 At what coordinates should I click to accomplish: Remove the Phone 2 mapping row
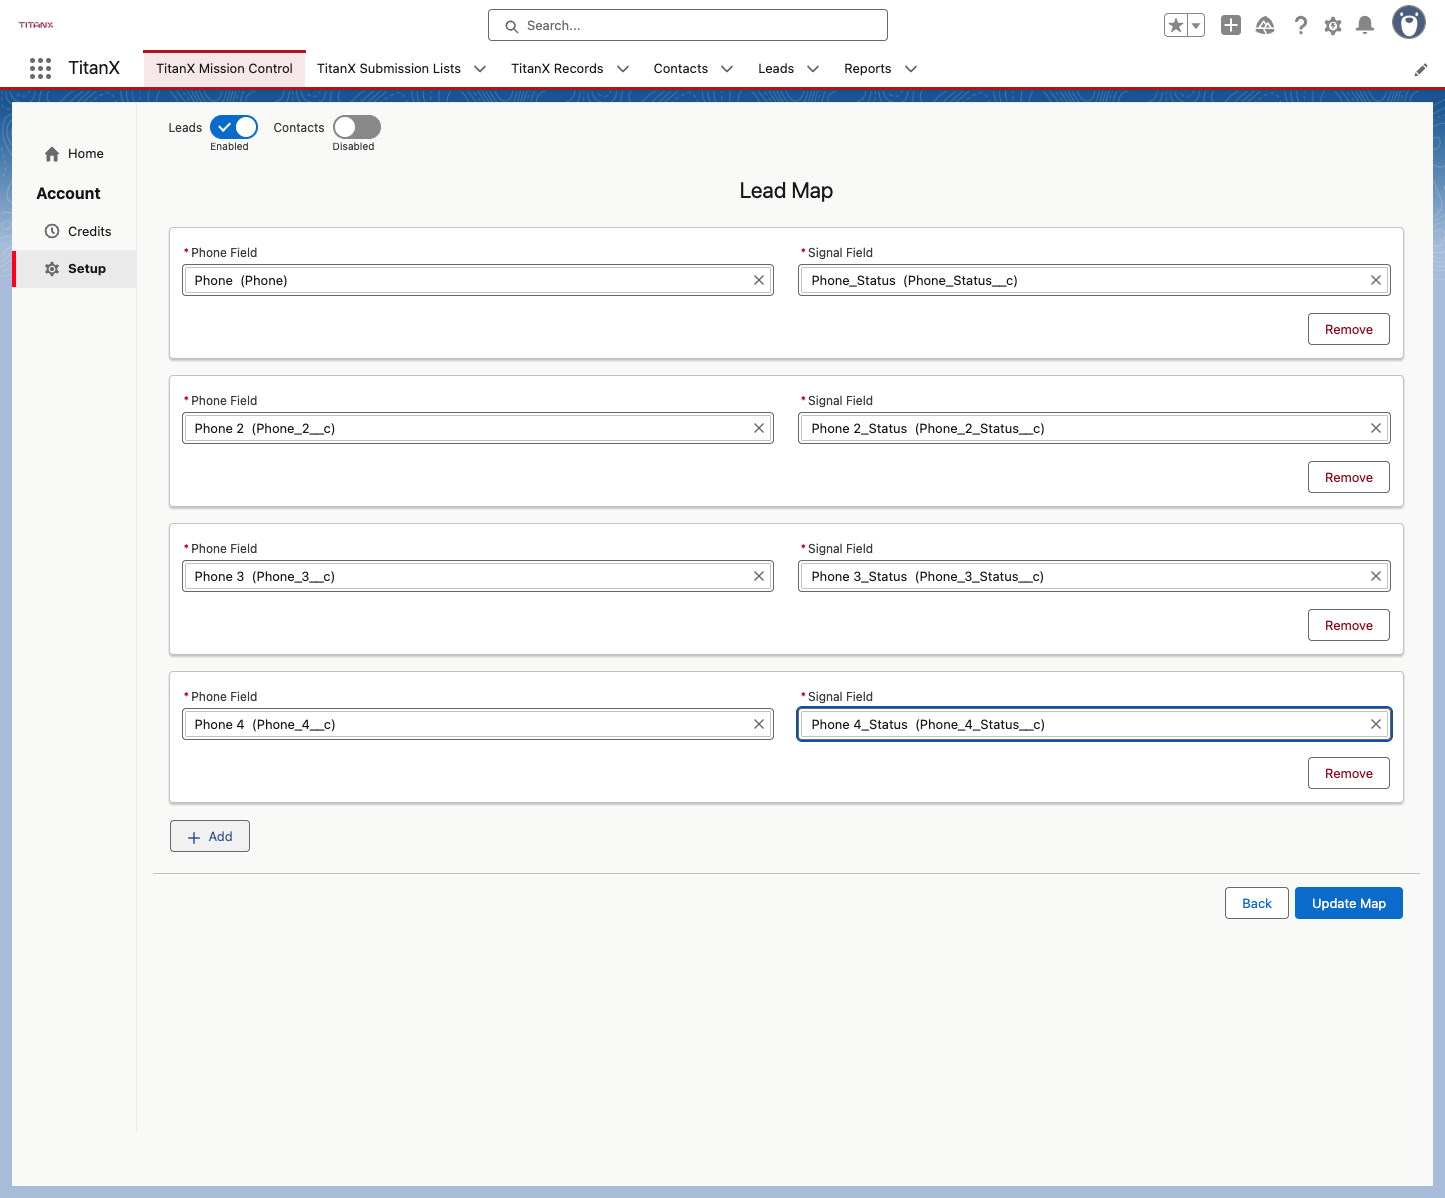coord(1349,477)
